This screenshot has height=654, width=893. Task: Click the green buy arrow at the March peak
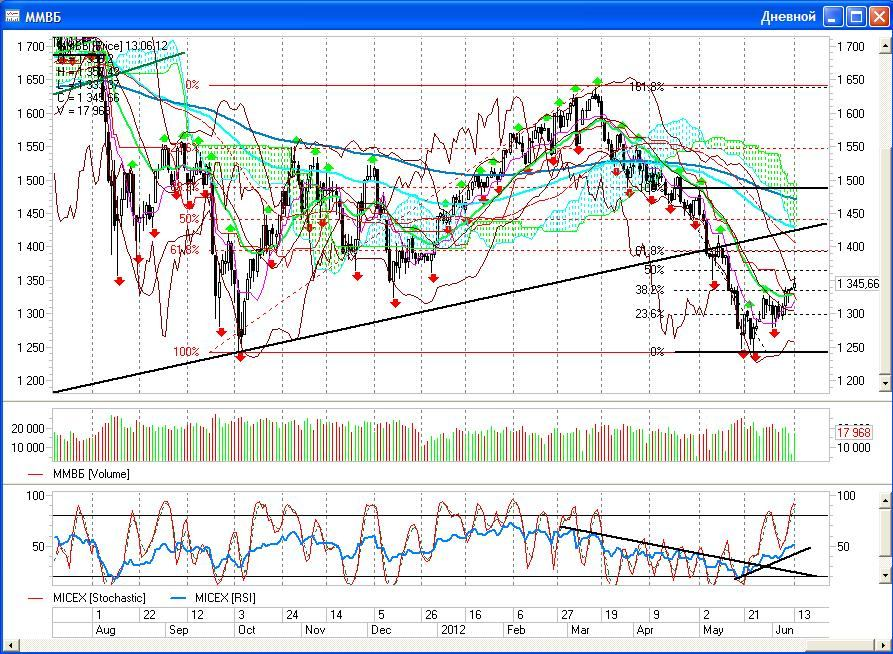(x=597, y=81)
